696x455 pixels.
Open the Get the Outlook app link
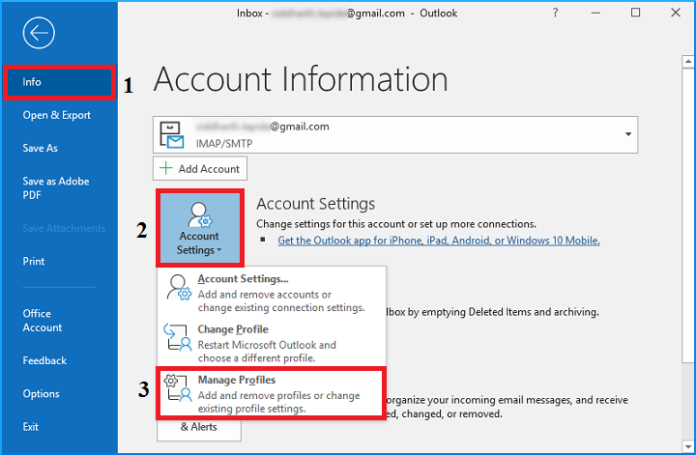[440, 241]
